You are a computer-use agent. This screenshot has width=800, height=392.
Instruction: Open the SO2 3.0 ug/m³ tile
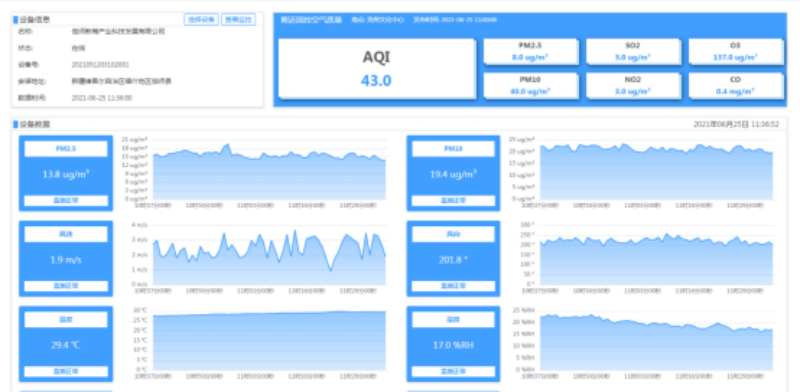633,51
